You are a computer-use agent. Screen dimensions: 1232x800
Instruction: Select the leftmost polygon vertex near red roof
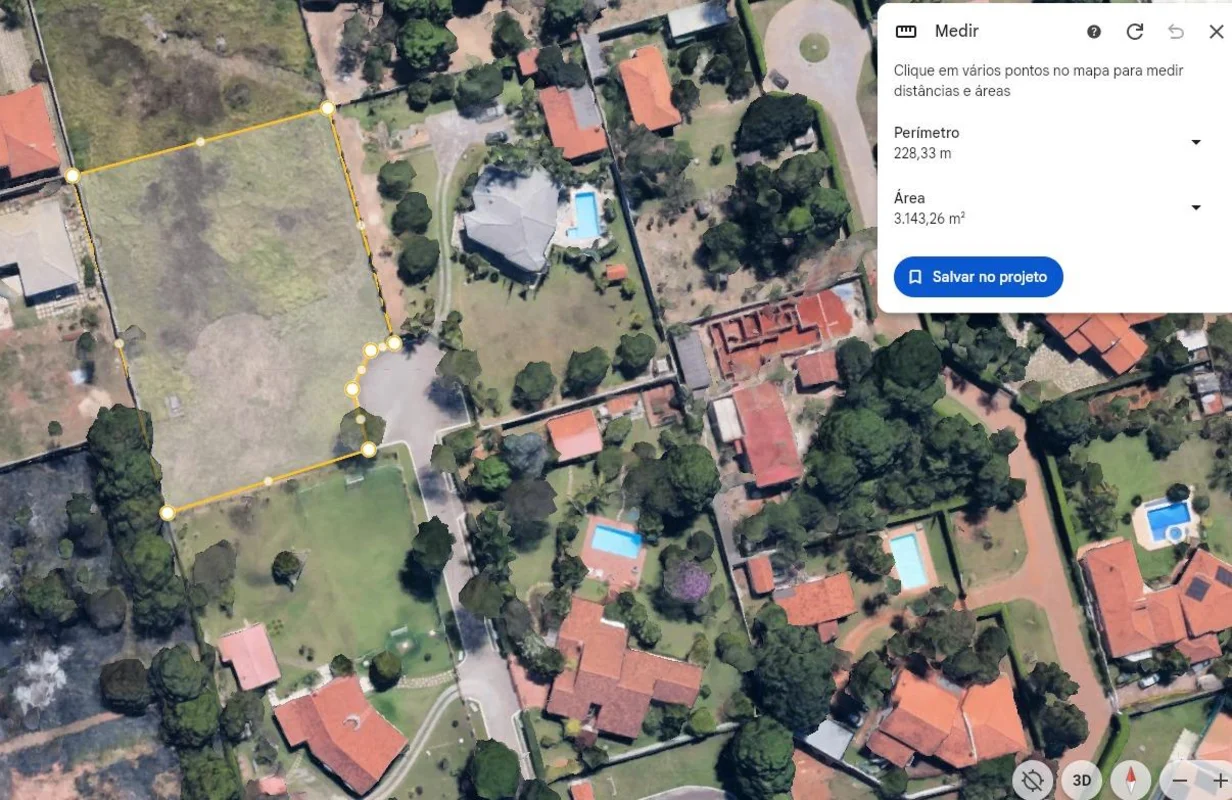[72, 176]
